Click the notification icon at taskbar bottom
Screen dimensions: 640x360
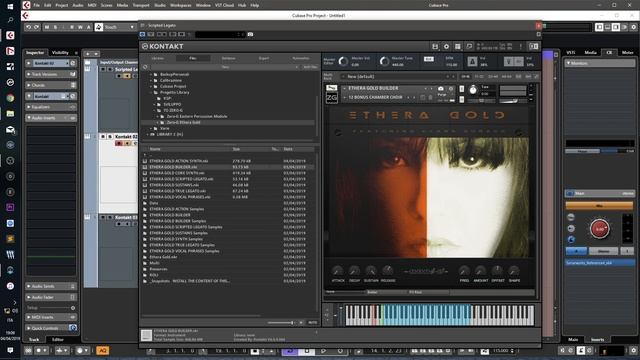(x=10, y=351)
